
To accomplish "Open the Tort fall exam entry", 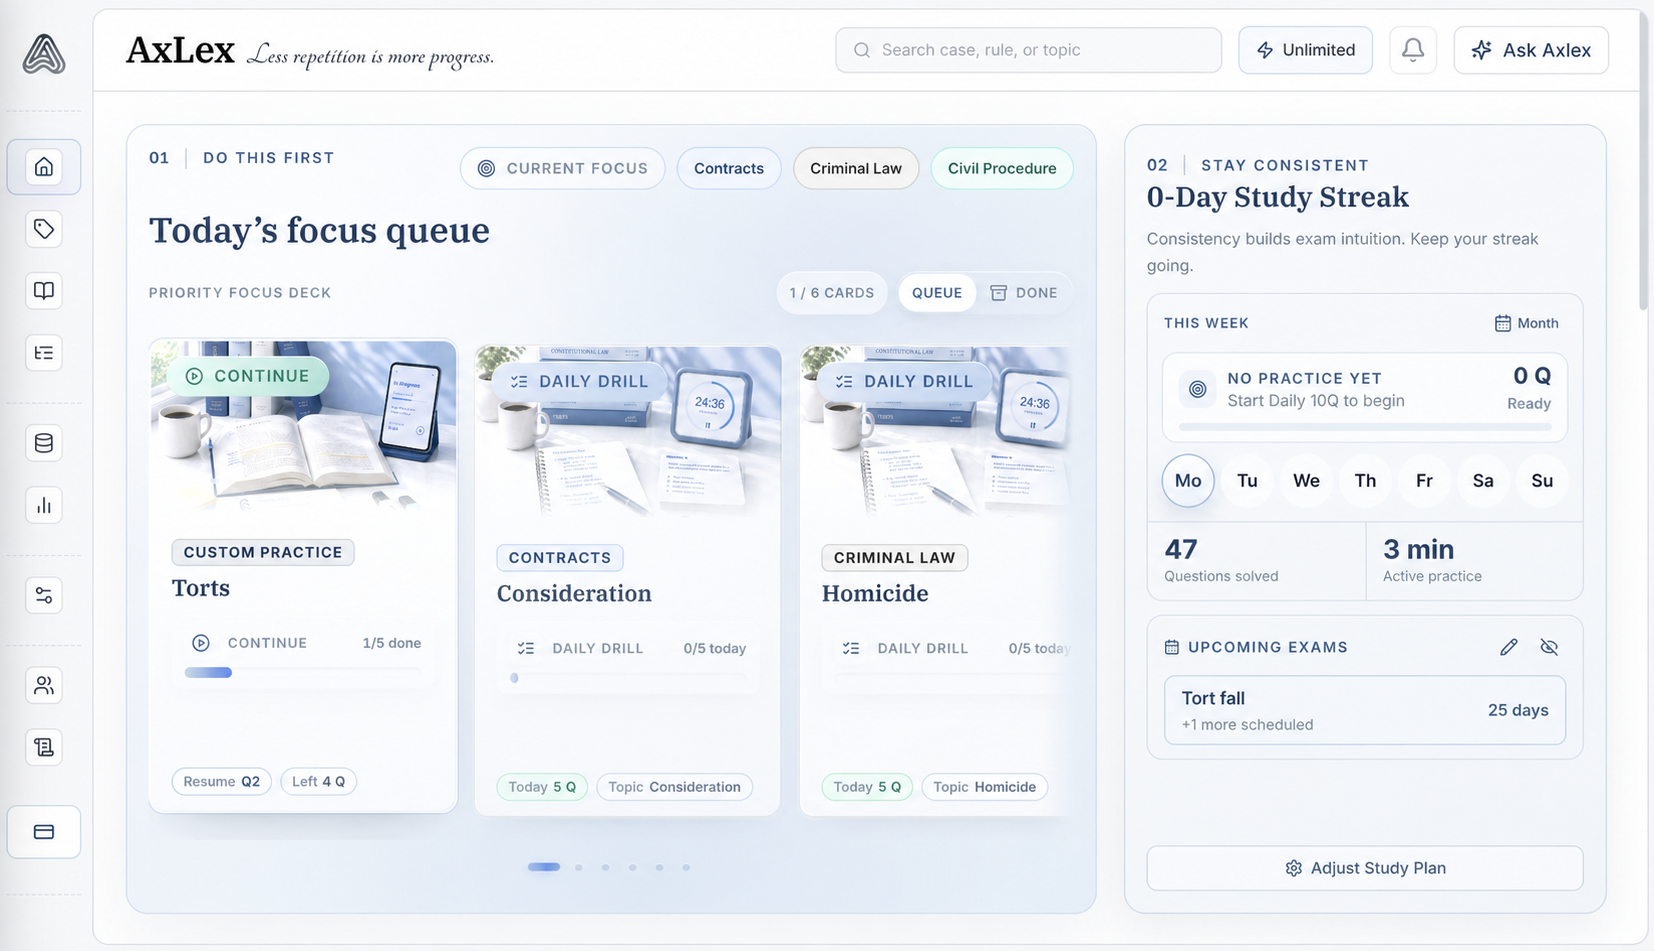I will (x=1365, y=710).
